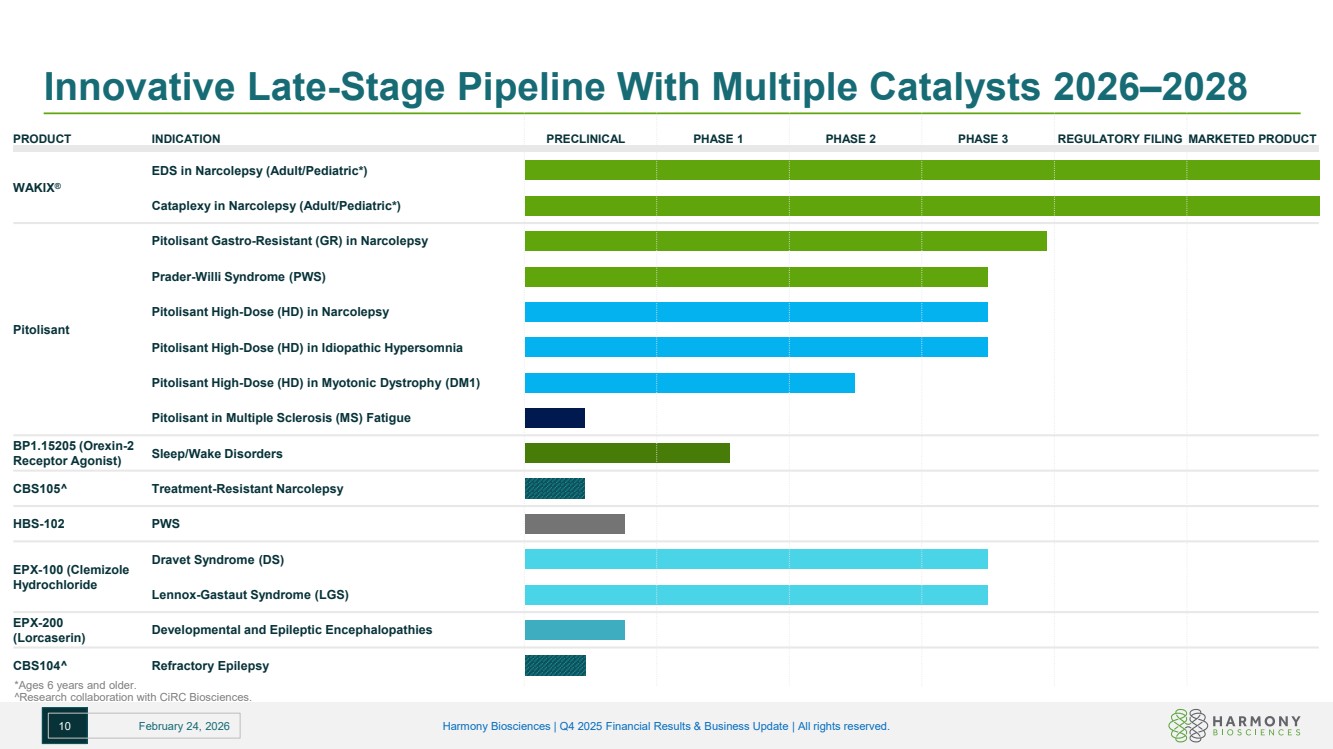Click the PHASE 1 column header
This screenshot has width=1333, height=749.
[718, 139]
